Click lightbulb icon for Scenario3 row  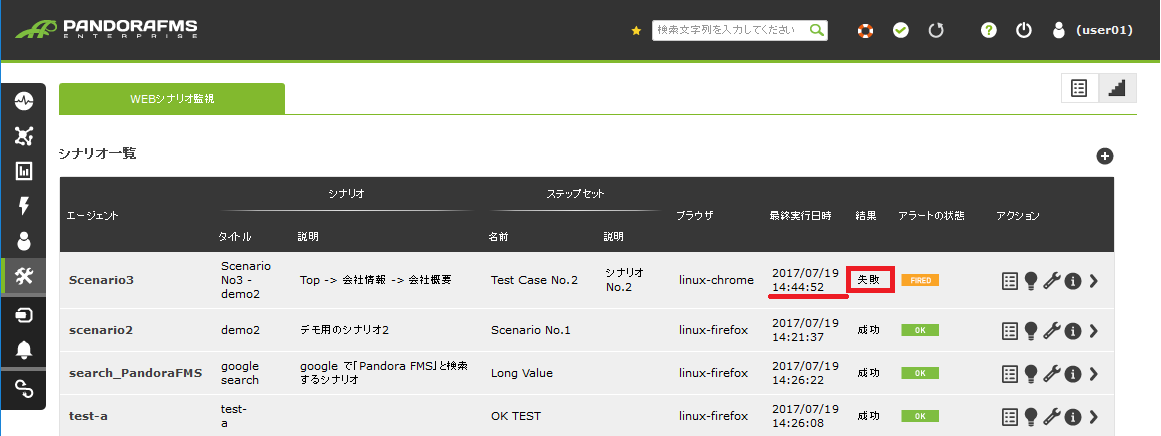[1031, 281]
